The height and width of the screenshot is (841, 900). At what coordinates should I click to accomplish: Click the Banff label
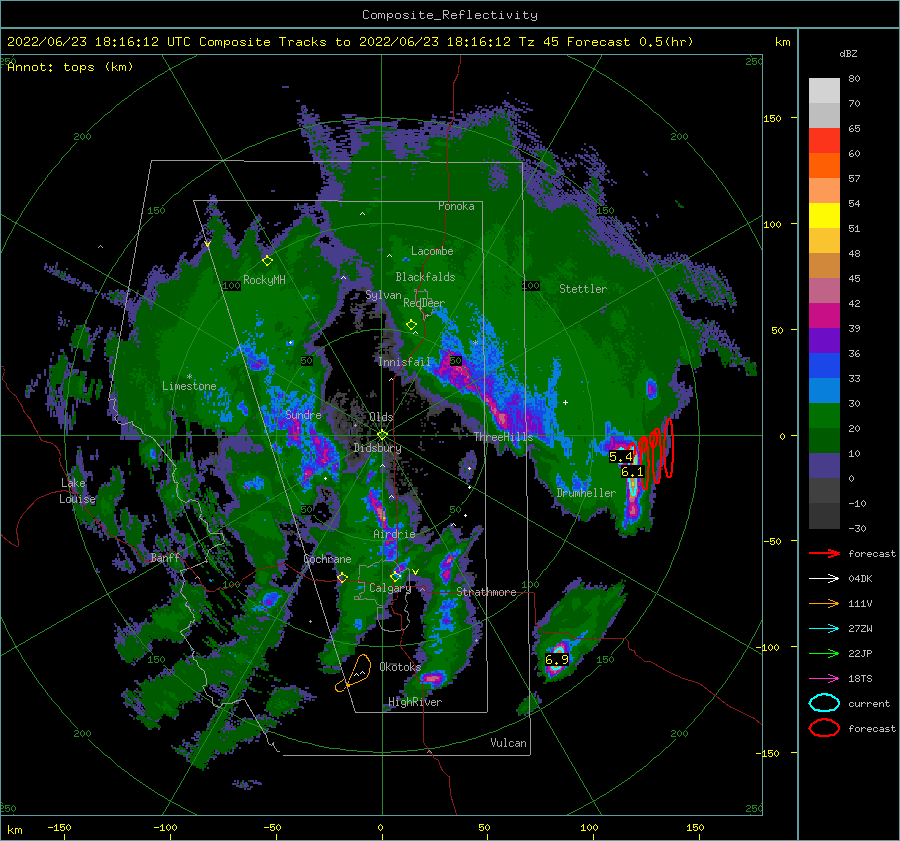[165, 557]
